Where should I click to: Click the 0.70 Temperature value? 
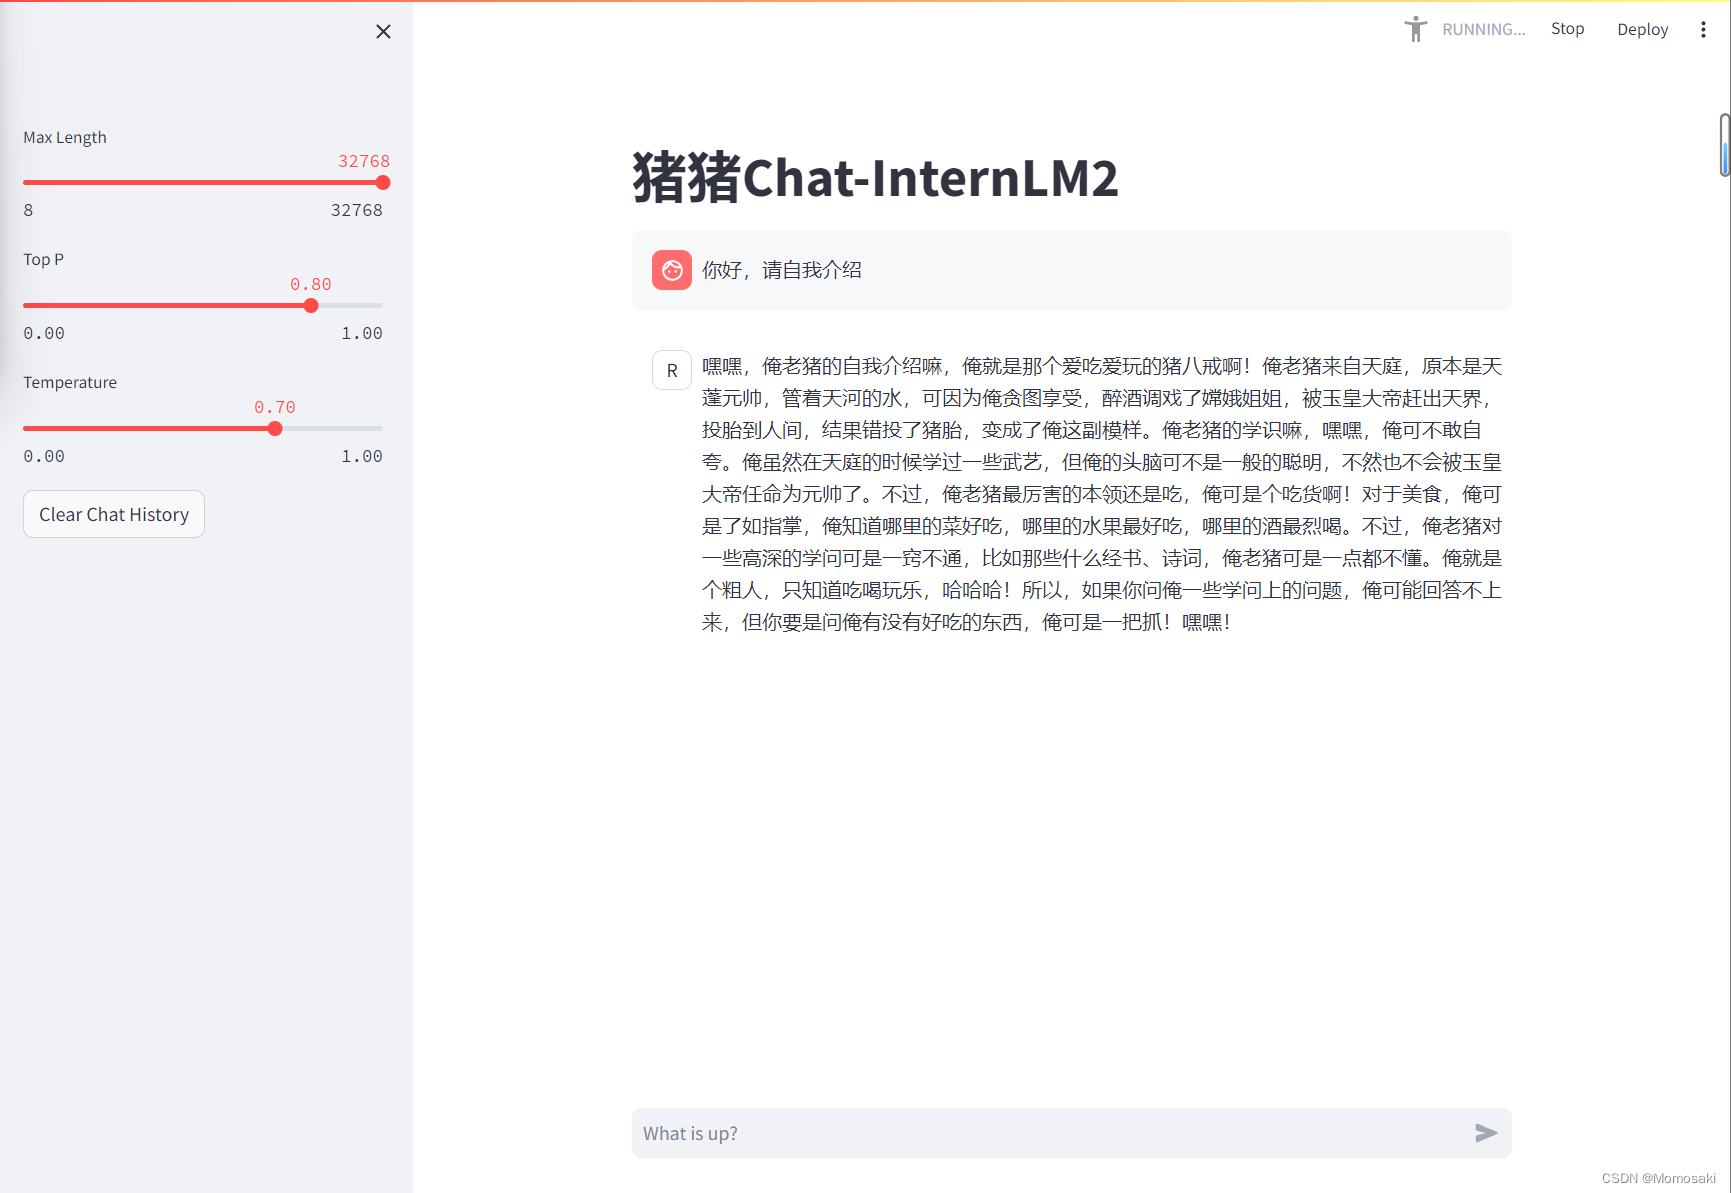coord(275,407)
